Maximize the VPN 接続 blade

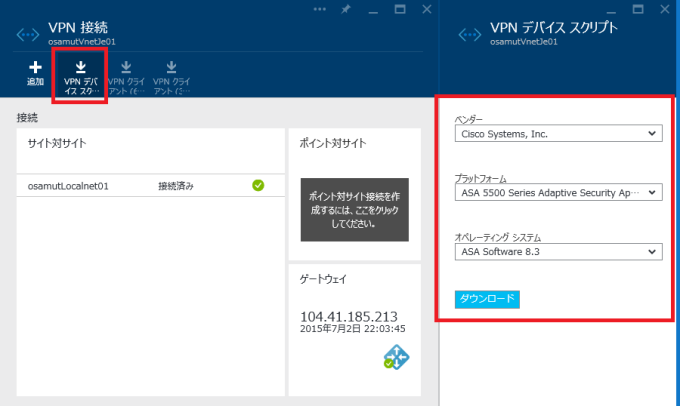coord(400,9)
